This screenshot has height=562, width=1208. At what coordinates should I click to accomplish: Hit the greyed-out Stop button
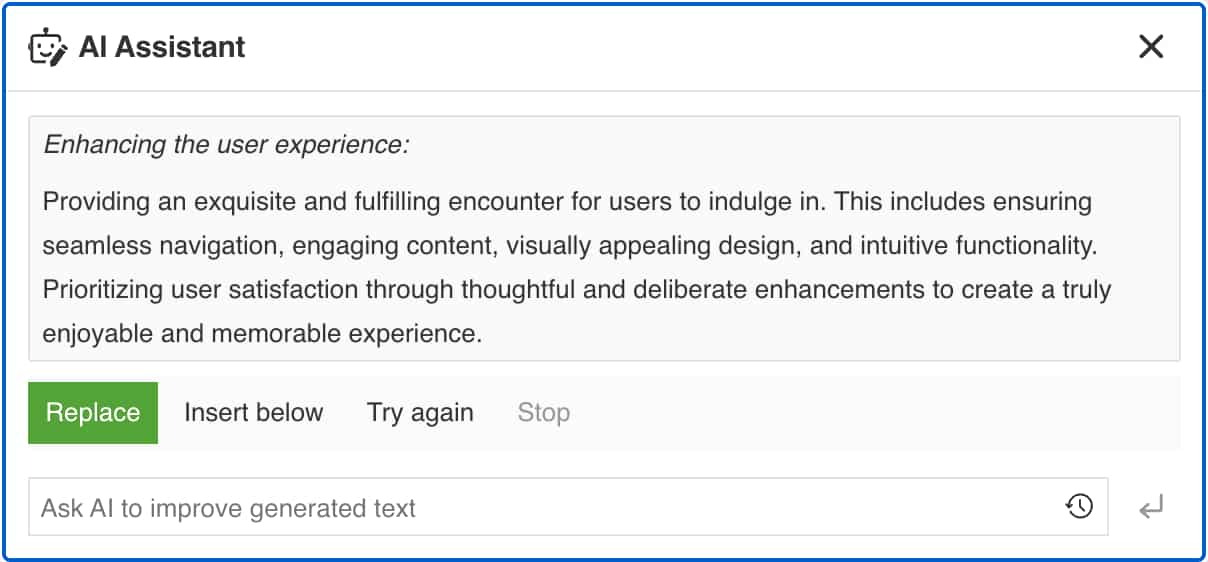point(543,413)
